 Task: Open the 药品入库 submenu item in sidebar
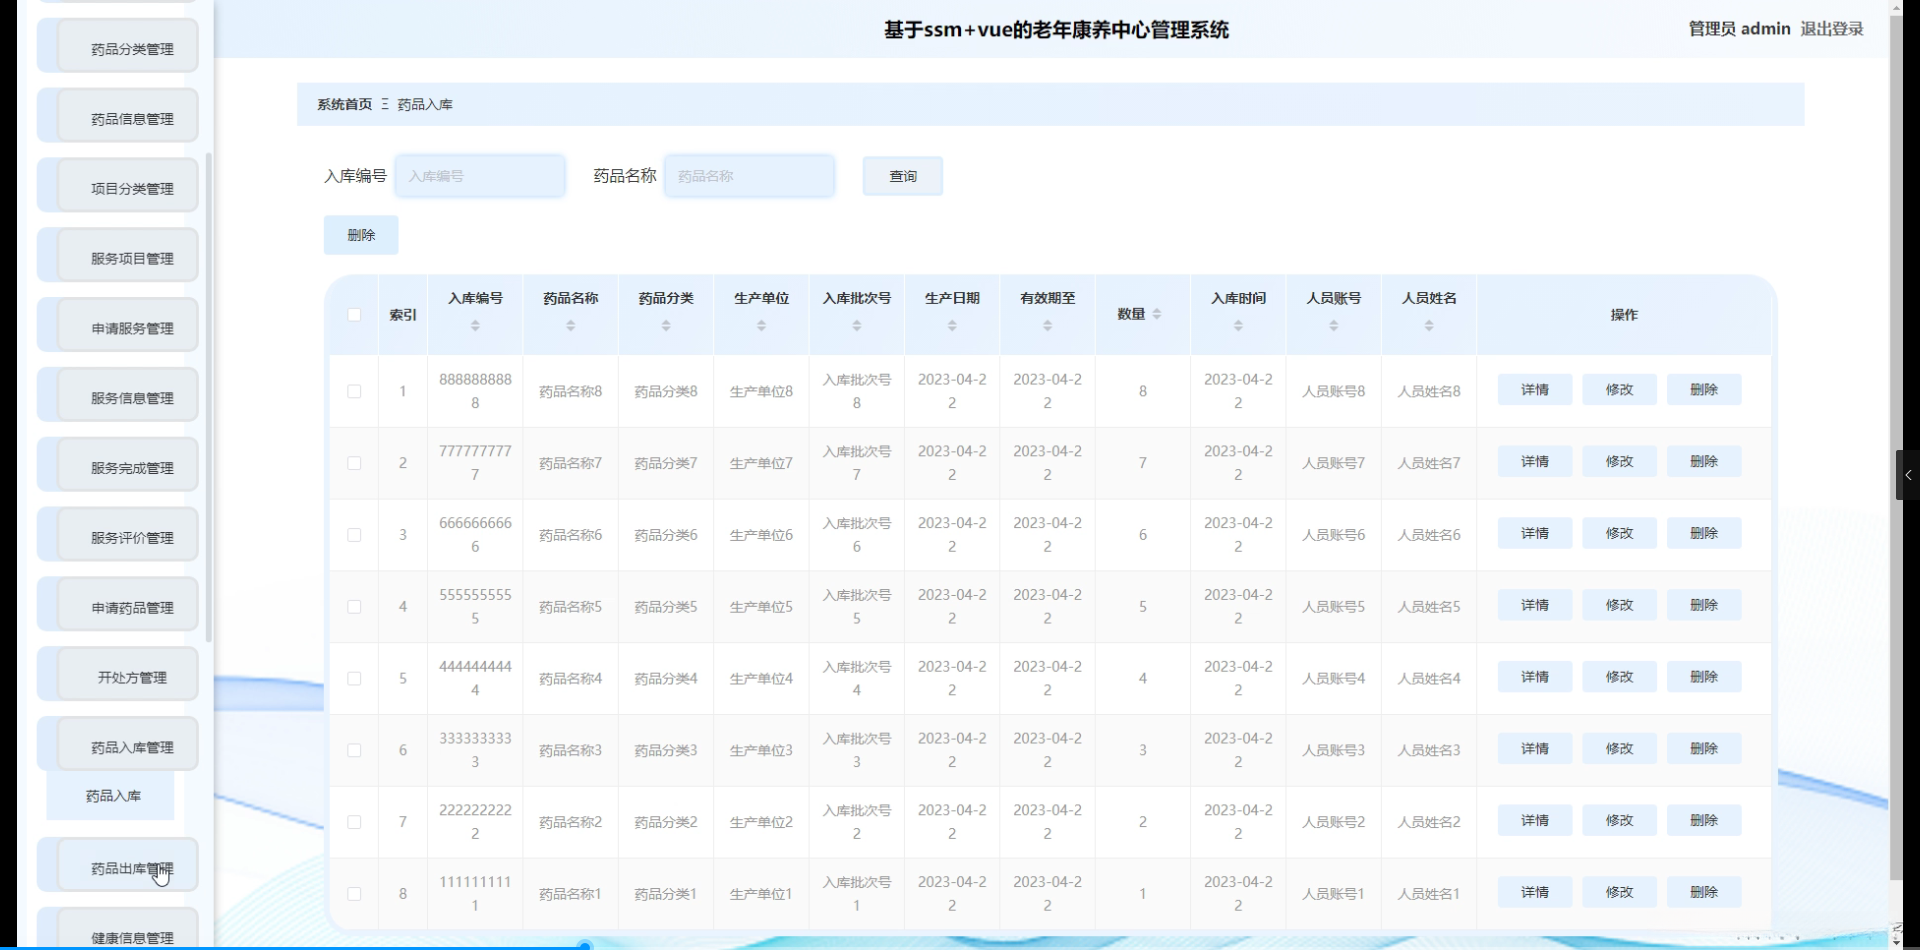point(112,796)
